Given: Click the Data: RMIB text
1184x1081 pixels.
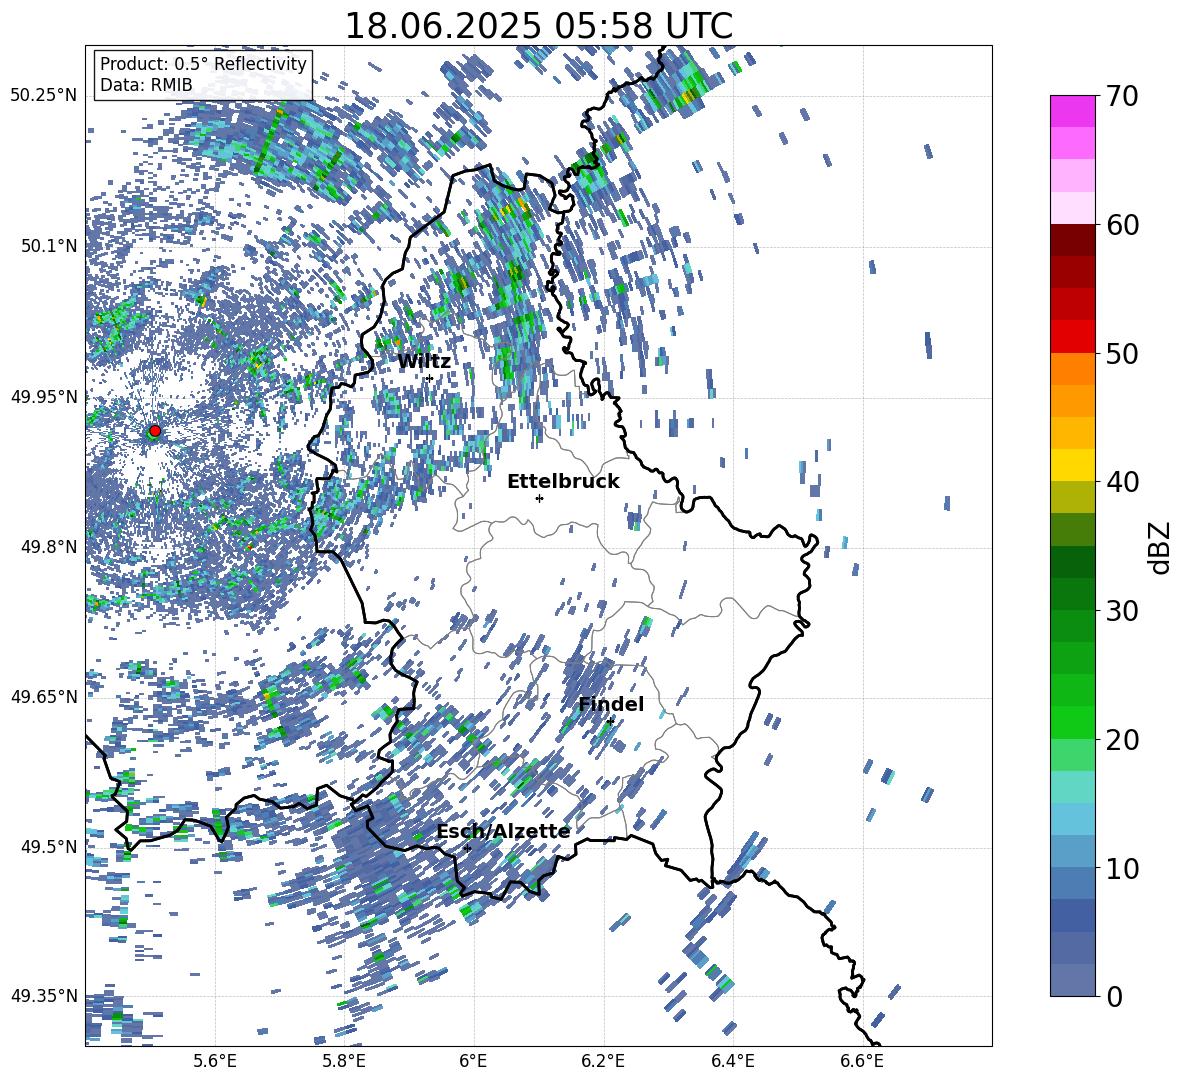Looking at the screenshot, I should click(x=146, y=85).
